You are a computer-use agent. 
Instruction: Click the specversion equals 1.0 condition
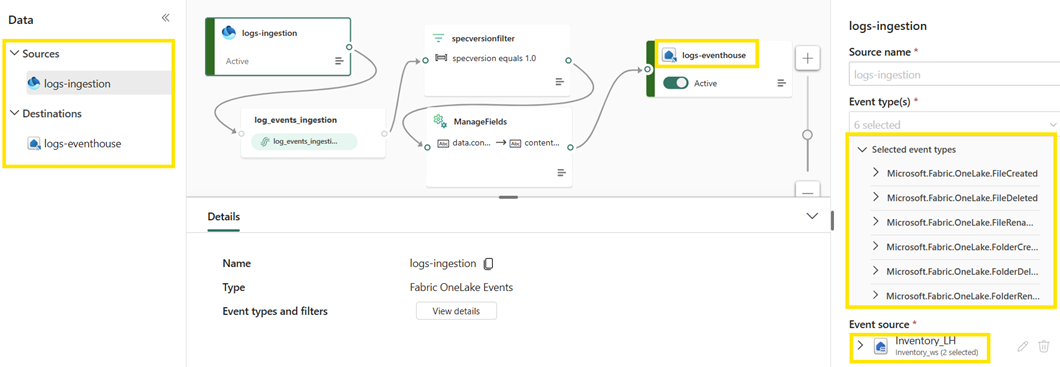[x=494, y=58]
